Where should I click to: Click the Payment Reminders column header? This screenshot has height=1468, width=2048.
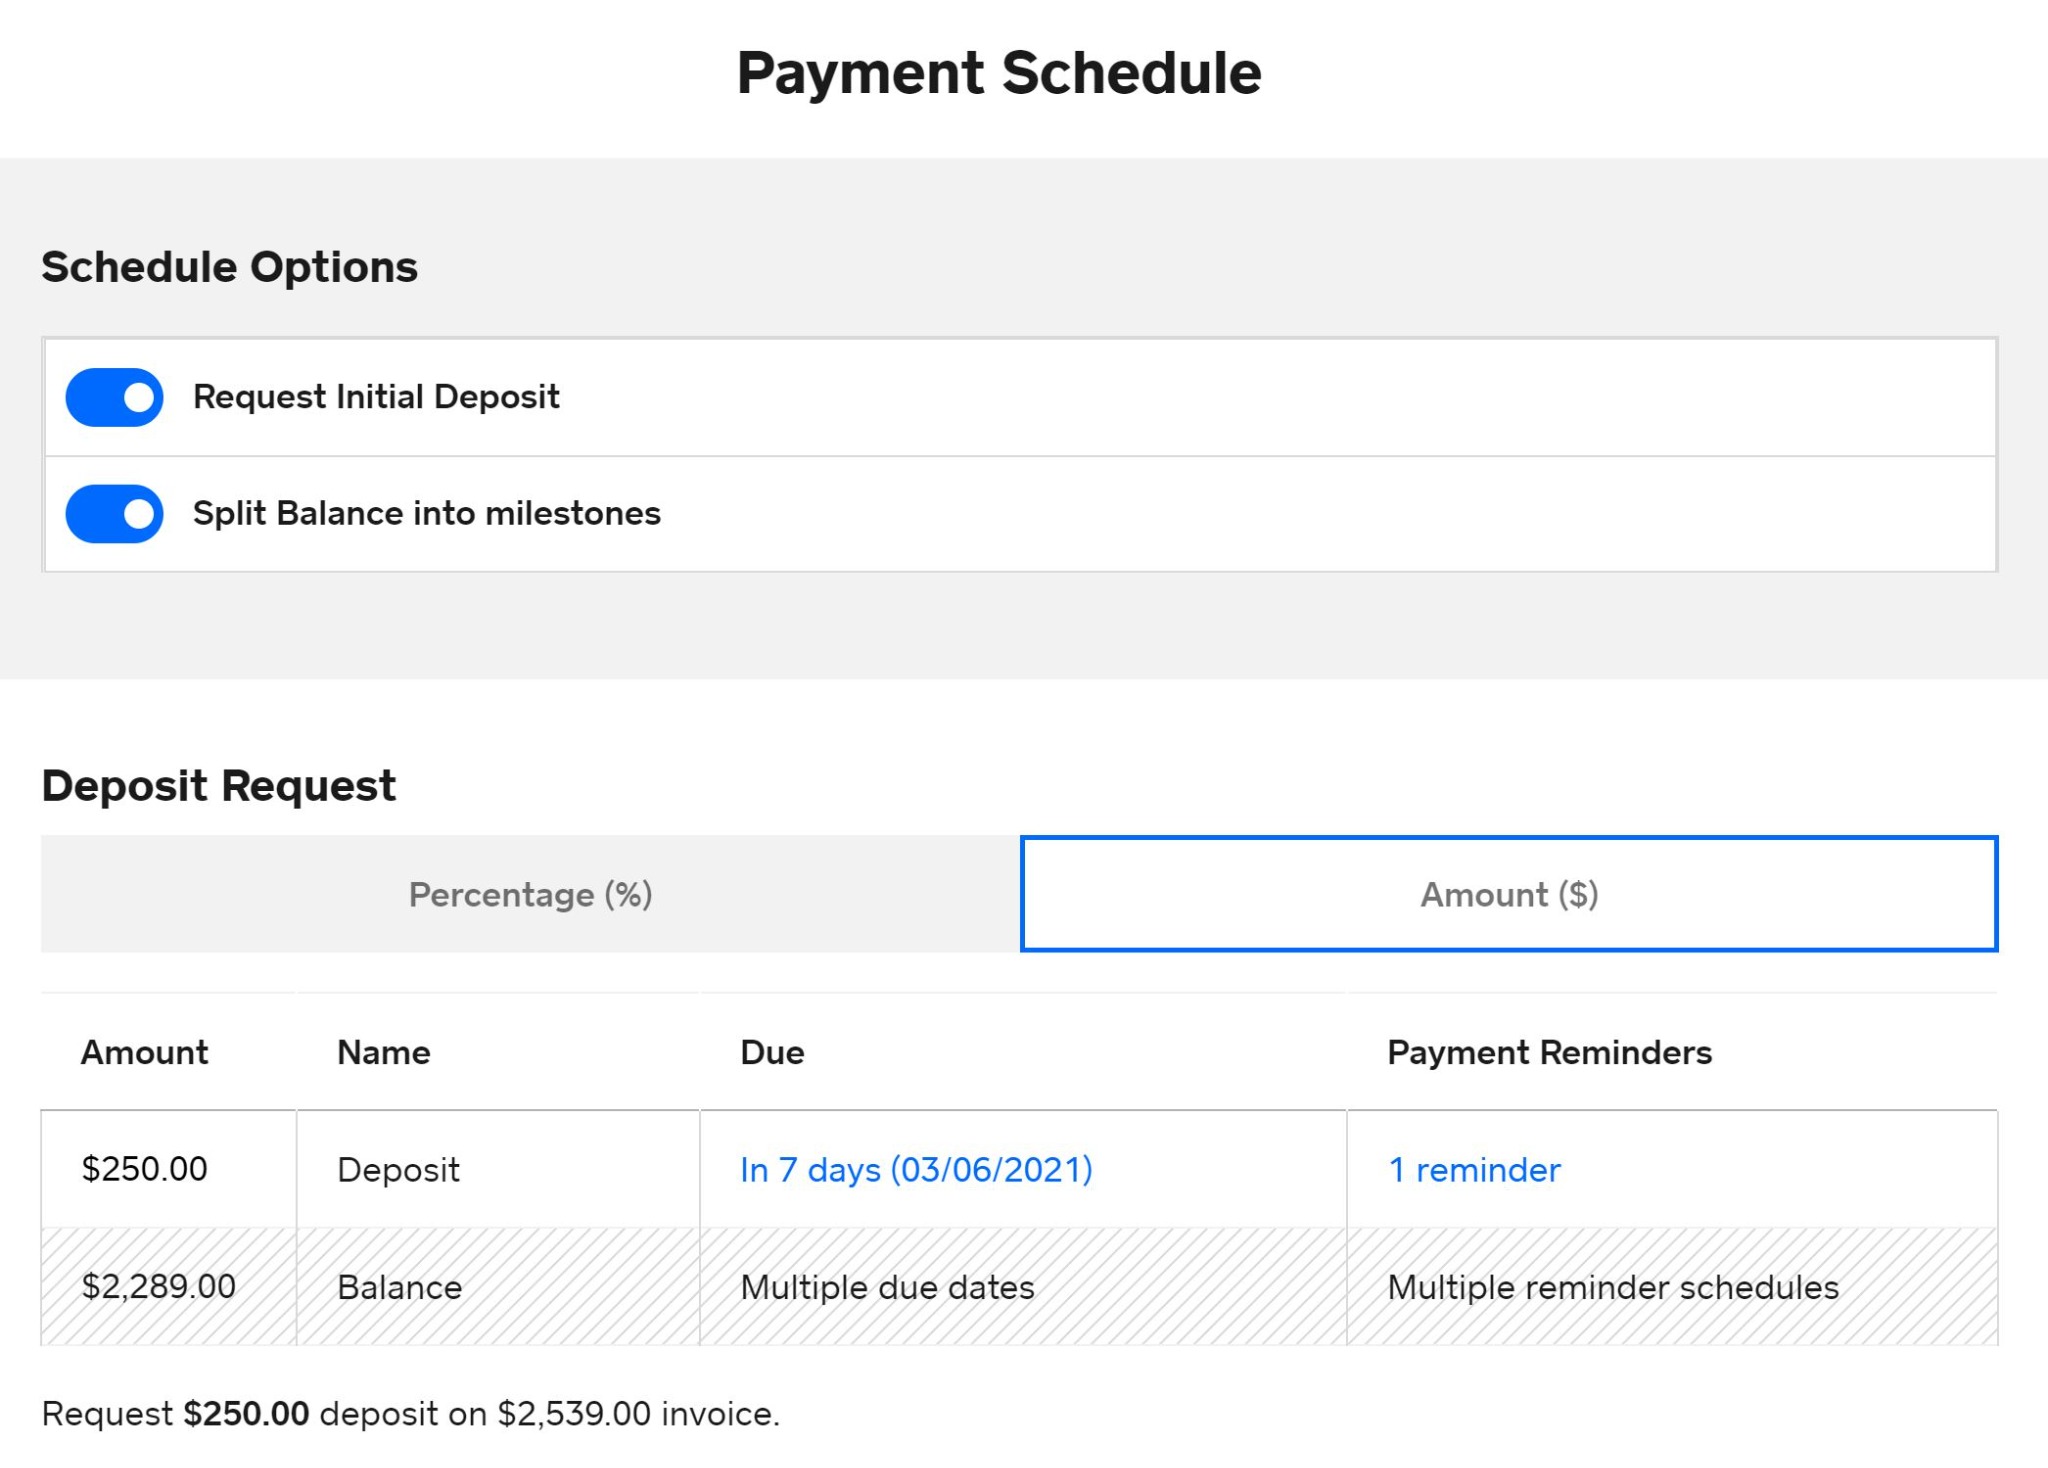tap(1548, 1051)
